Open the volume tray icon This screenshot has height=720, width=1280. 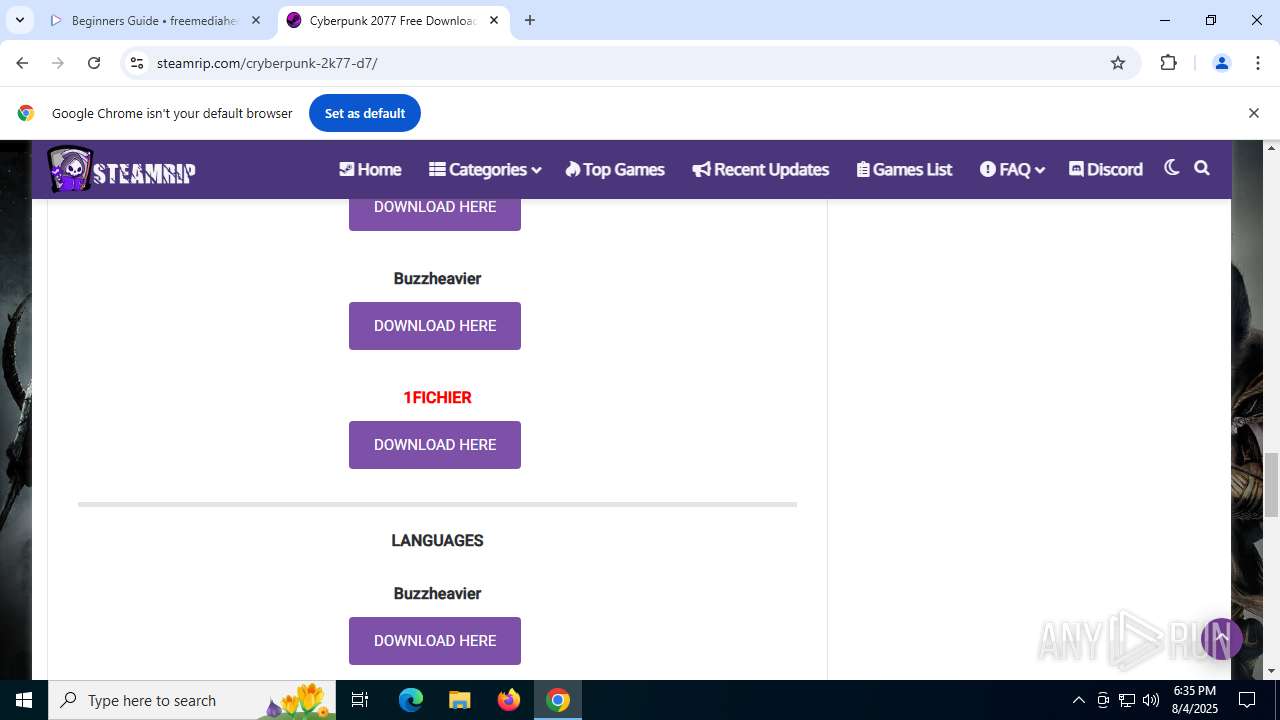[1151, 700]
